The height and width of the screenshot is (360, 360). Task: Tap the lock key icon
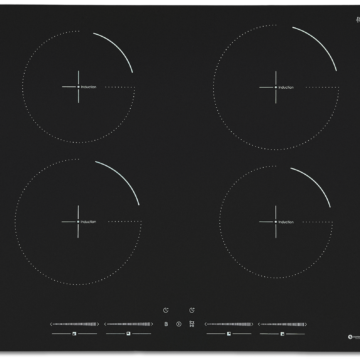point(166,324)
